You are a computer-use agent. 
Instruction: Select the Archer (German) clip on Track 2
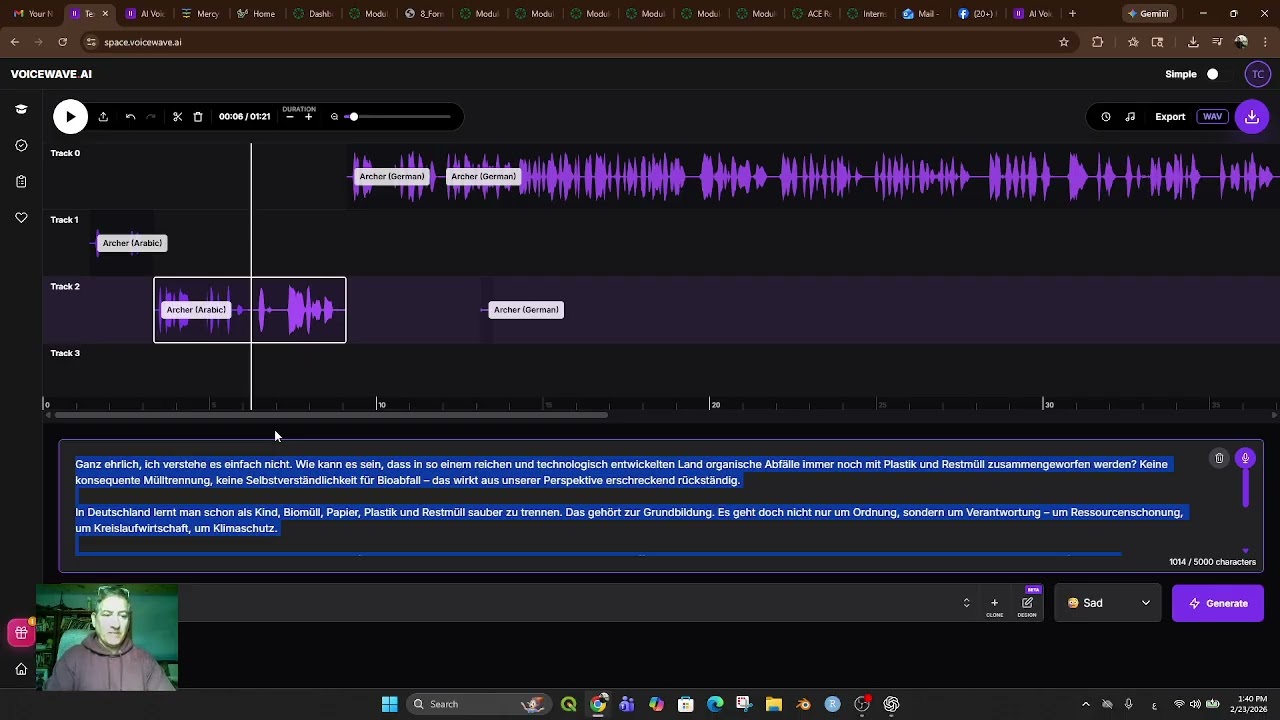(526, 310)
